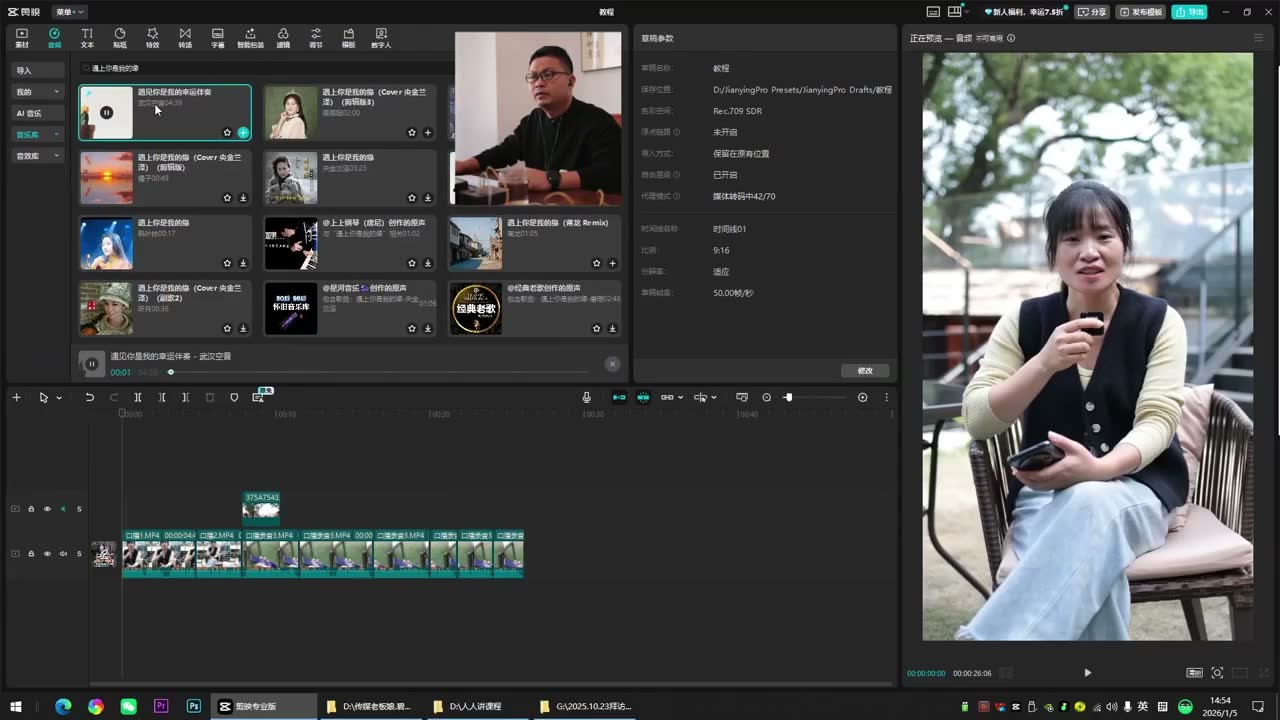Open the 滤镜 filters panel
This screenshot has height=720, width=1280.
283,38
